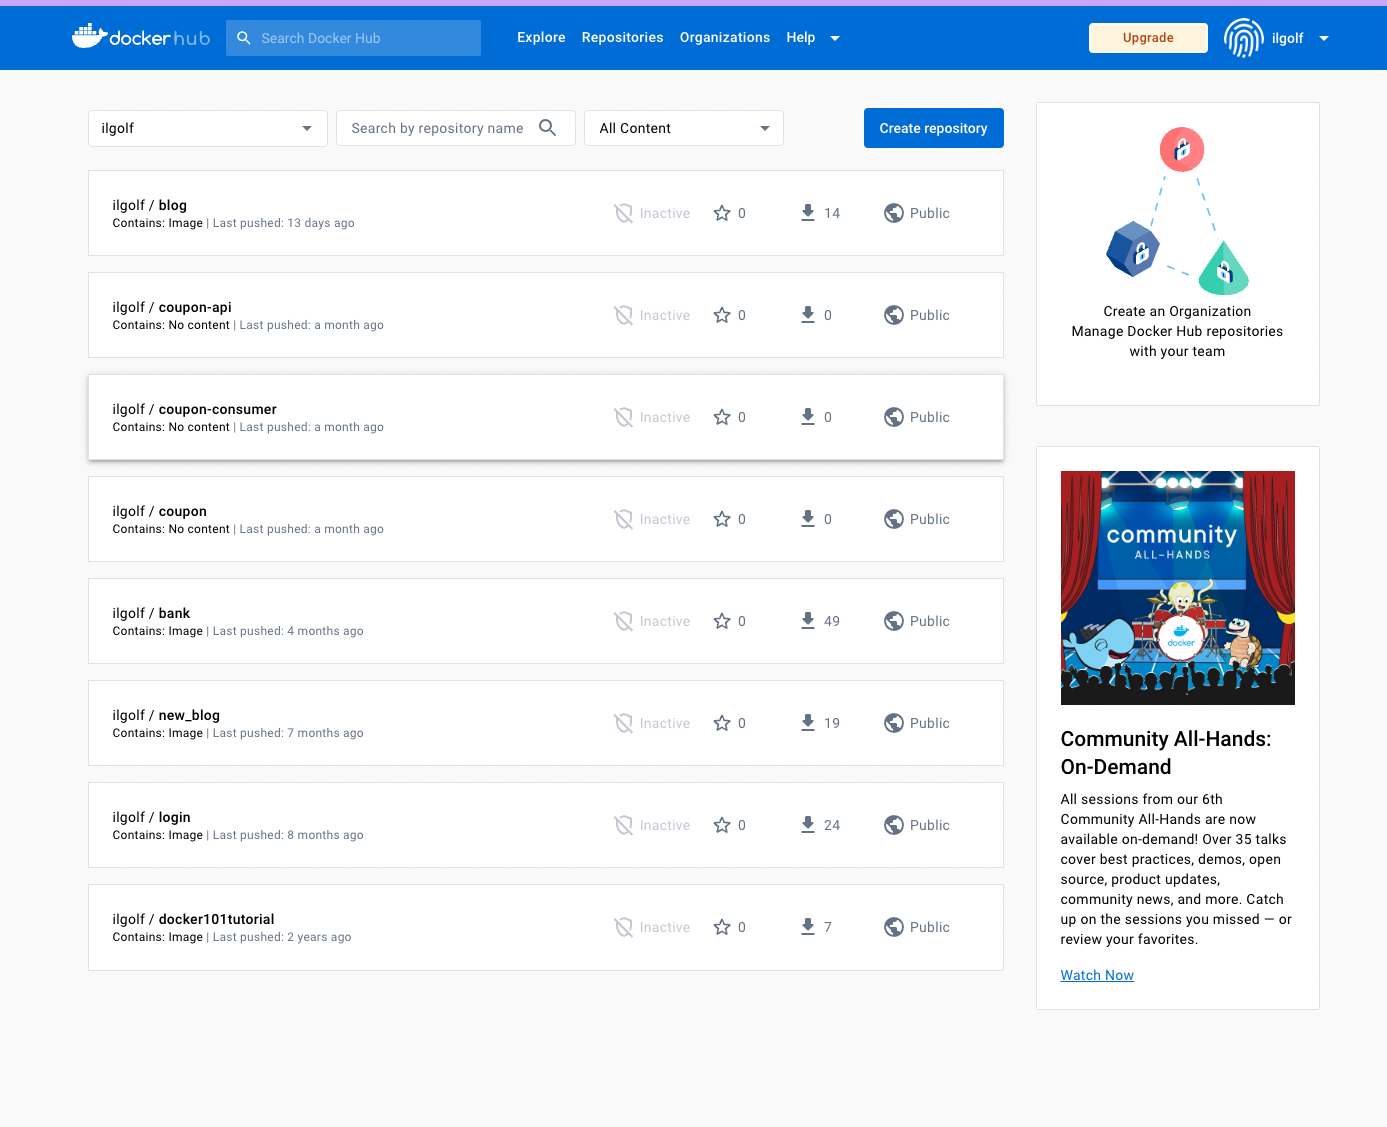Click the globe icon on coupon-api row
The width and height of the screenshot is (1387, 1127).
pos(894,315)
